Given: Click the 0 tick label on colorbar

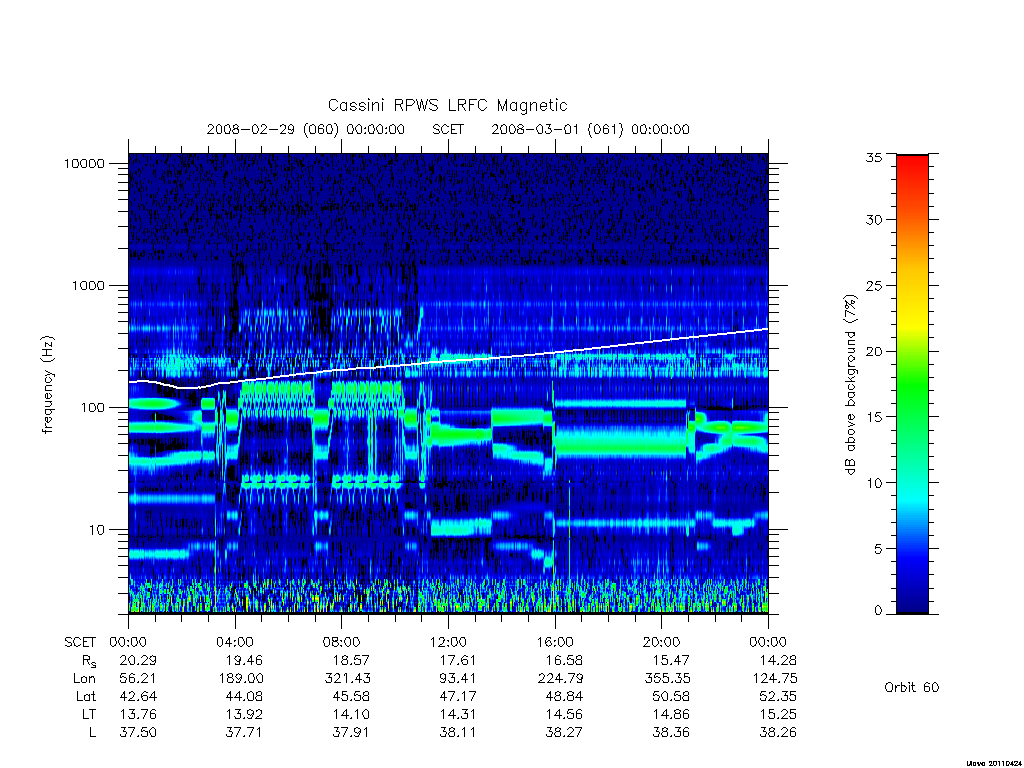Looking at the screenshot, I should (877, 611).
